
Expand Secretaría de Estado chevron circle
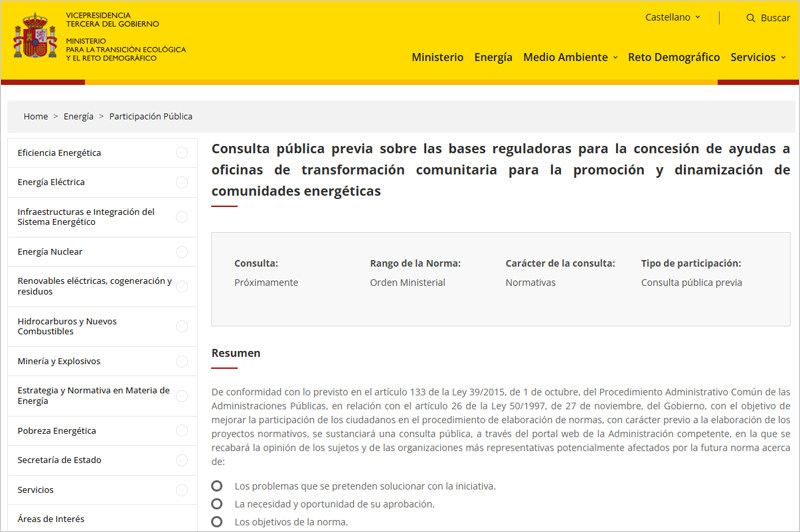(x=182, y=461)
